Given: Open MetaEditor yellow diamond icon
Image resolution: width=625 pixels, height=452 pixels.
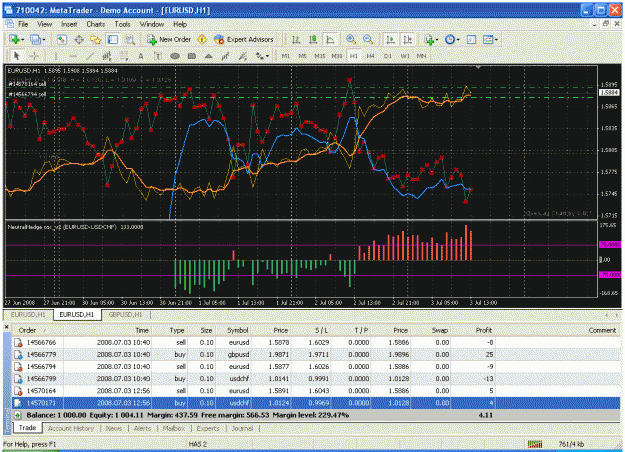Looking at the screenshot, I should tap(202, 39).
